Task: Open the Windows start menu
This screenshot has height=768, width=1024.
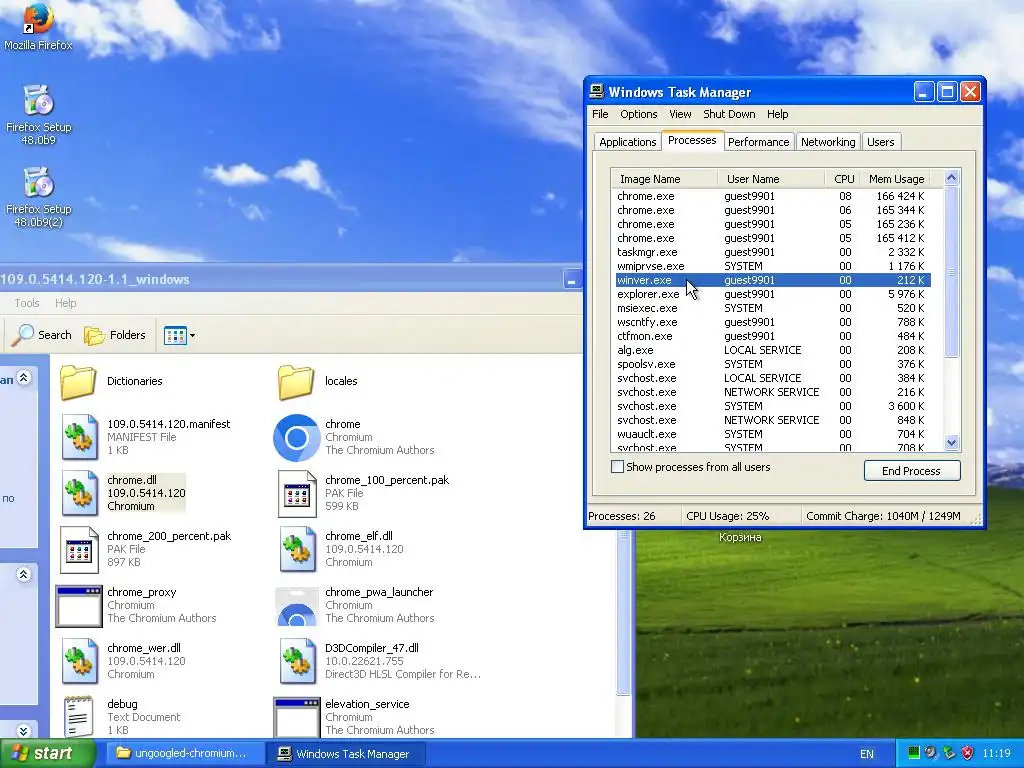Action: 47,753
